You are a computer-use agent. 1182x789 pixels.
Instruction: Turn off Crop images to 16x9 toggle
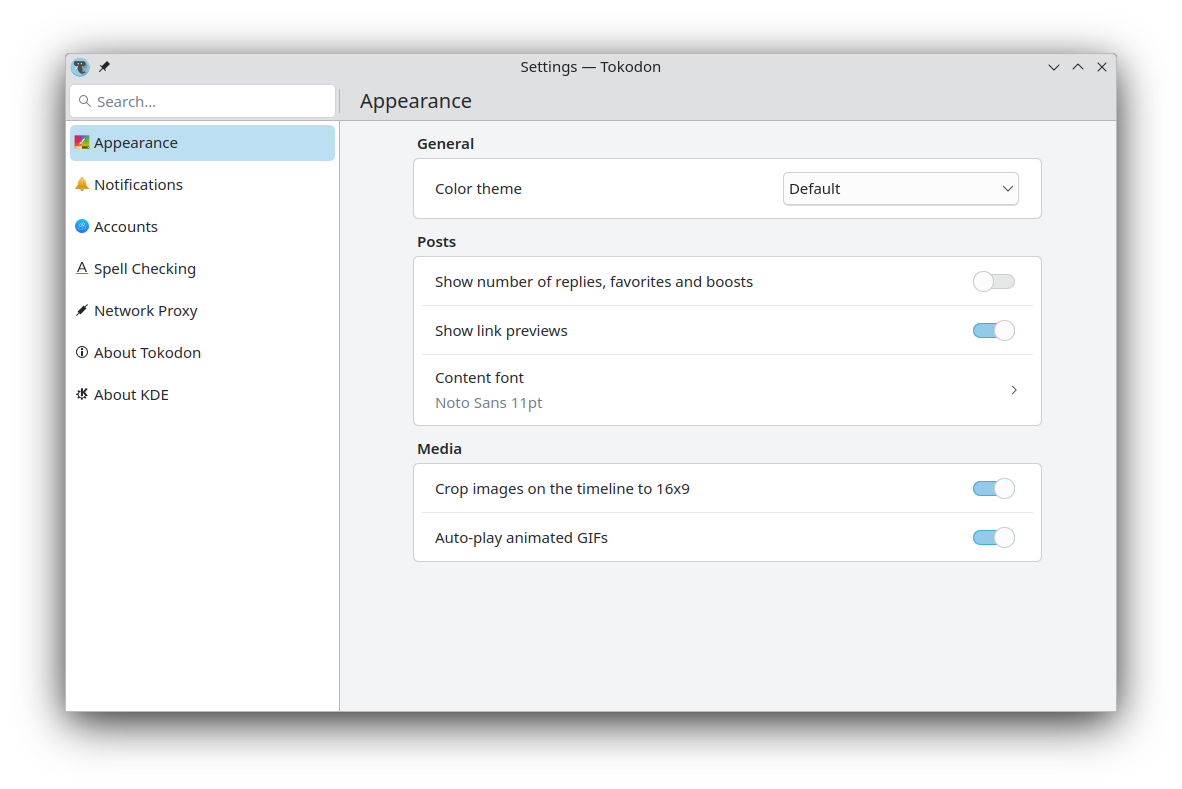click(993, 489)
